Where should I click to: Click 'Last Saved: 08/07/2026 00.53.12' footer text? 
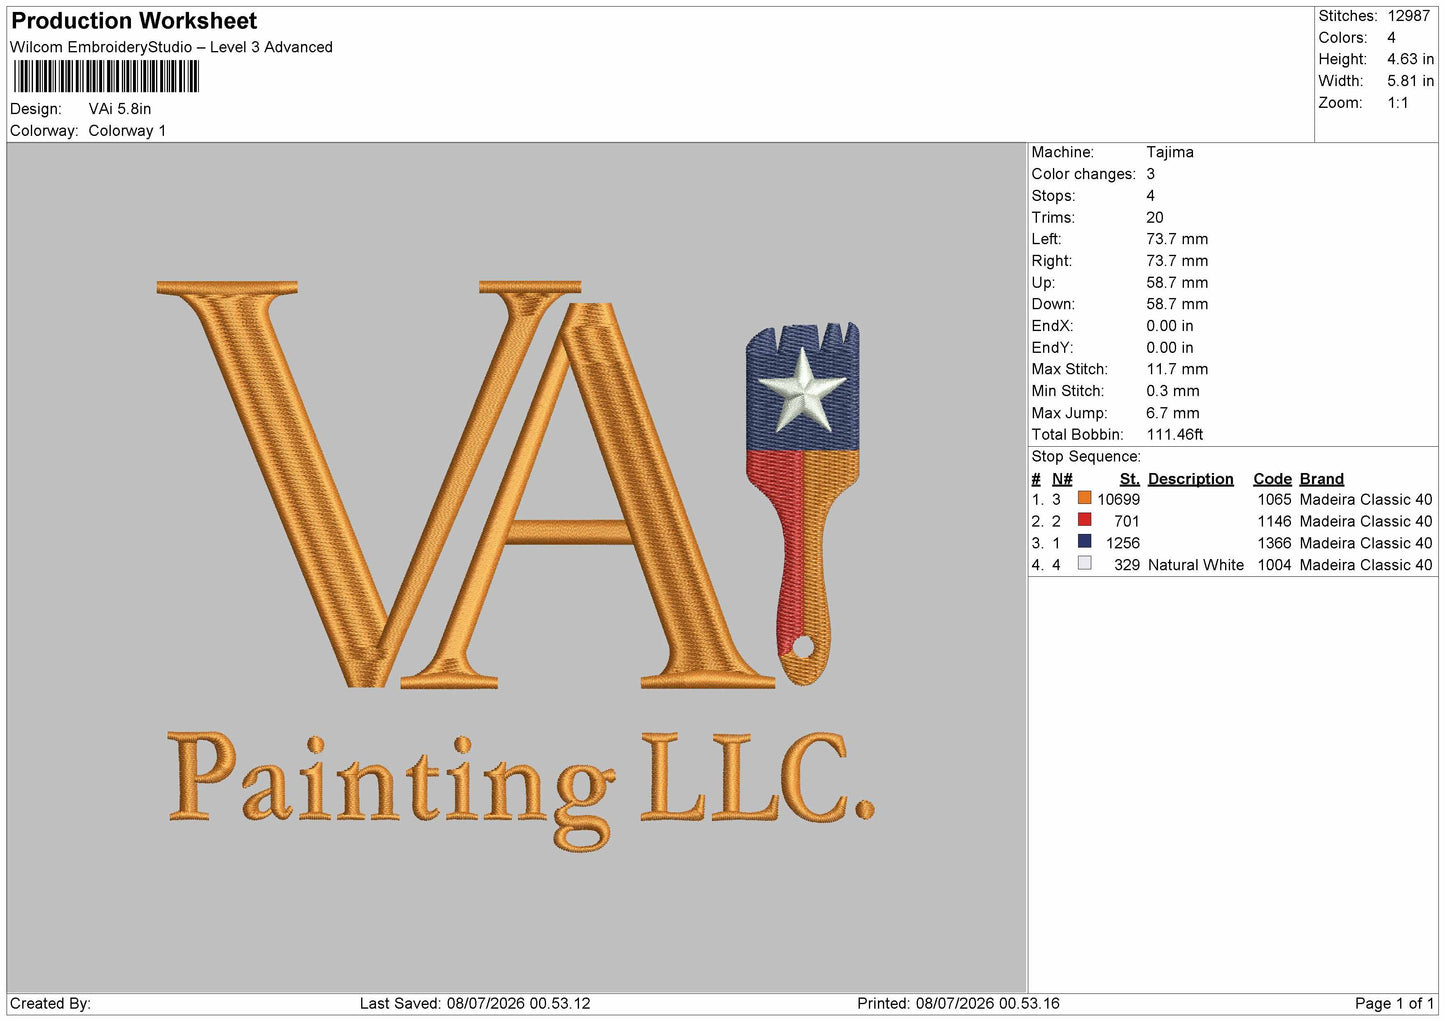click(x=475, y=1003)
